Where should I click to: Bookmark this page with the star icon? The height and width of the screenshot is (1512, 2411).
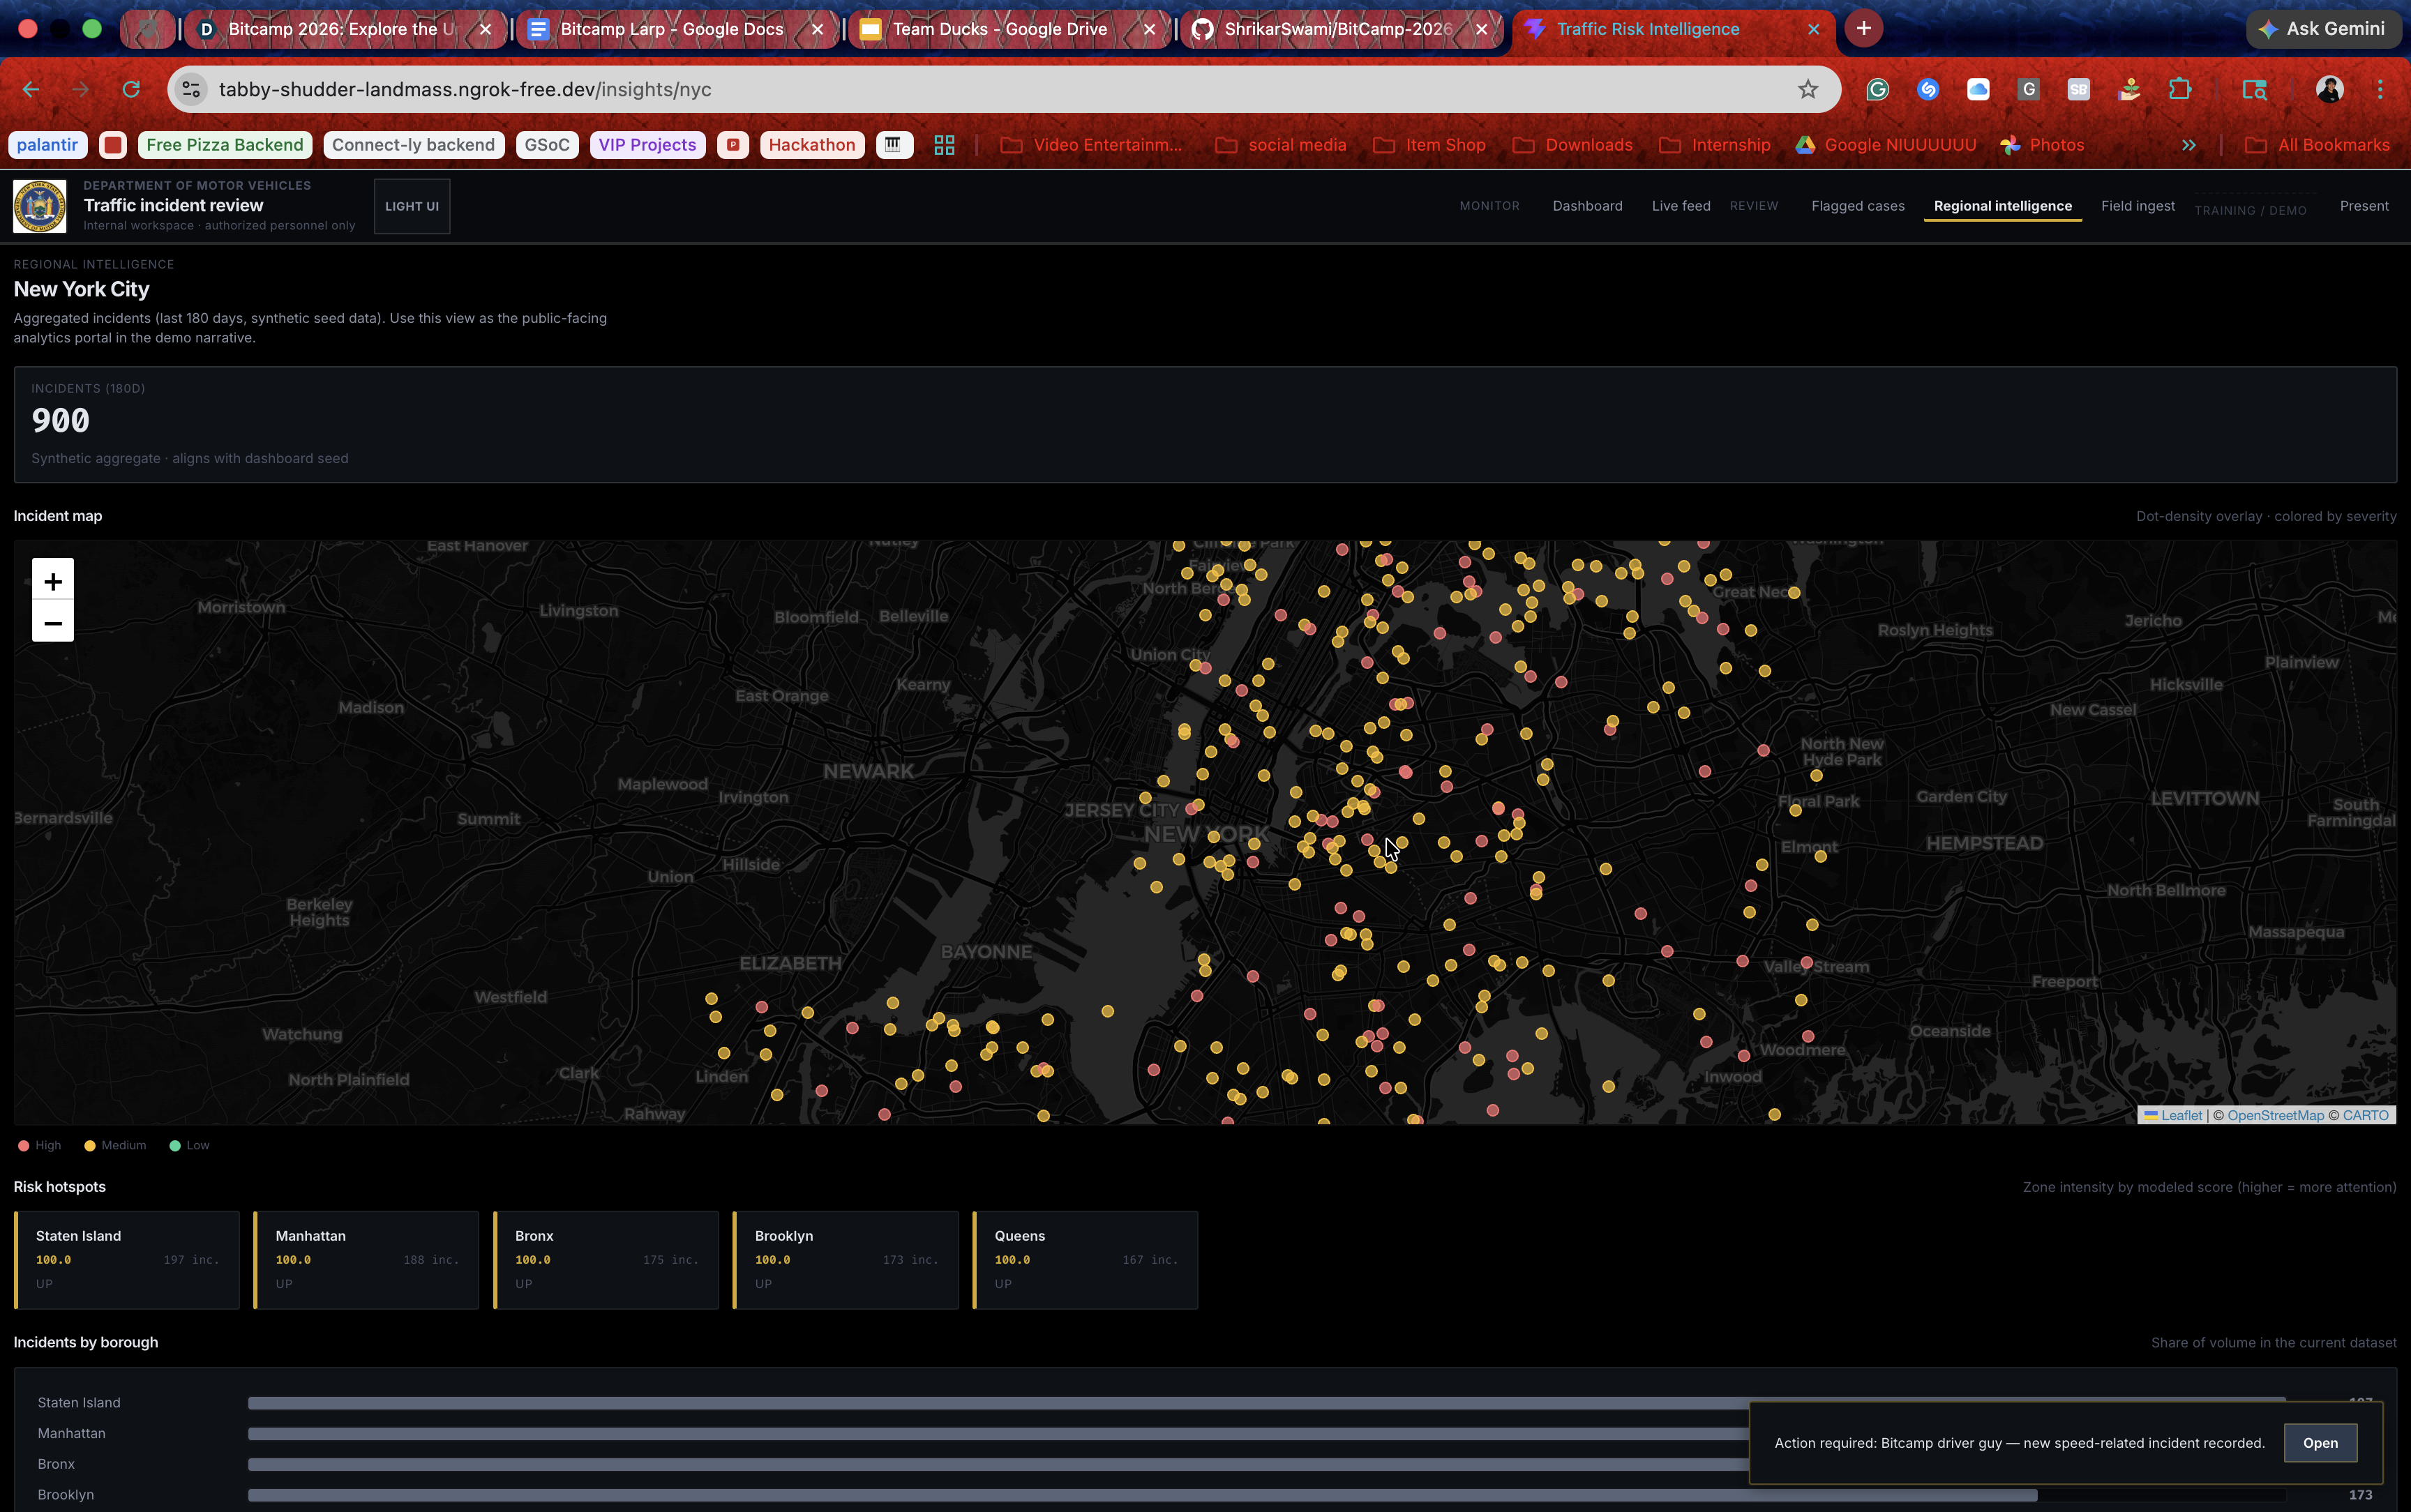coord(1807,90)
